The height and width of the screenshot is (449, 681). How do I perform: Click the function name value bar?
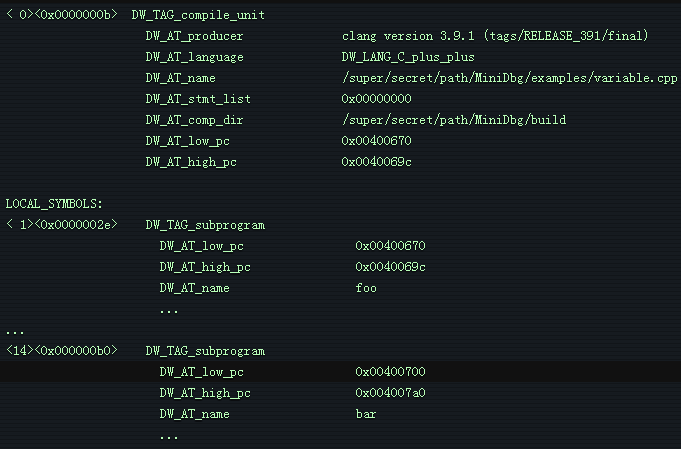pos(366,413)
